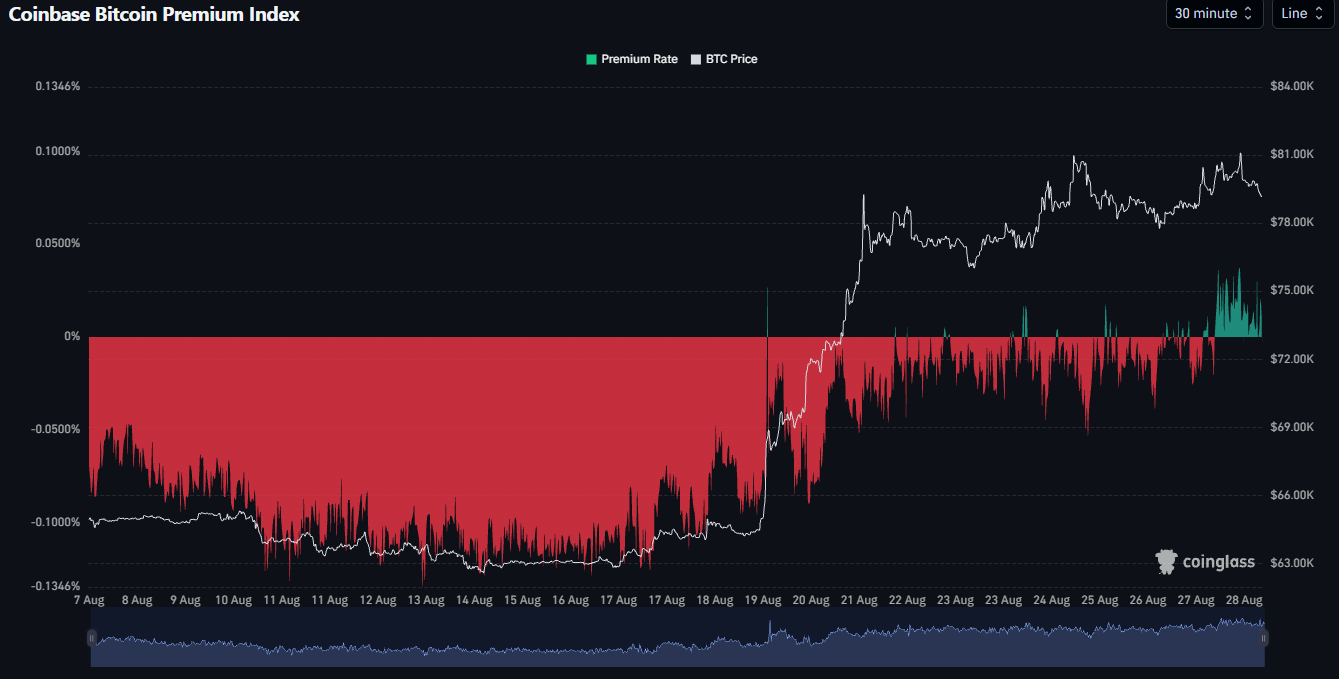Toggle the BTC Price legend series
Image resolution: width=1339 pixels, height=679 pixels.
[724, 59]
